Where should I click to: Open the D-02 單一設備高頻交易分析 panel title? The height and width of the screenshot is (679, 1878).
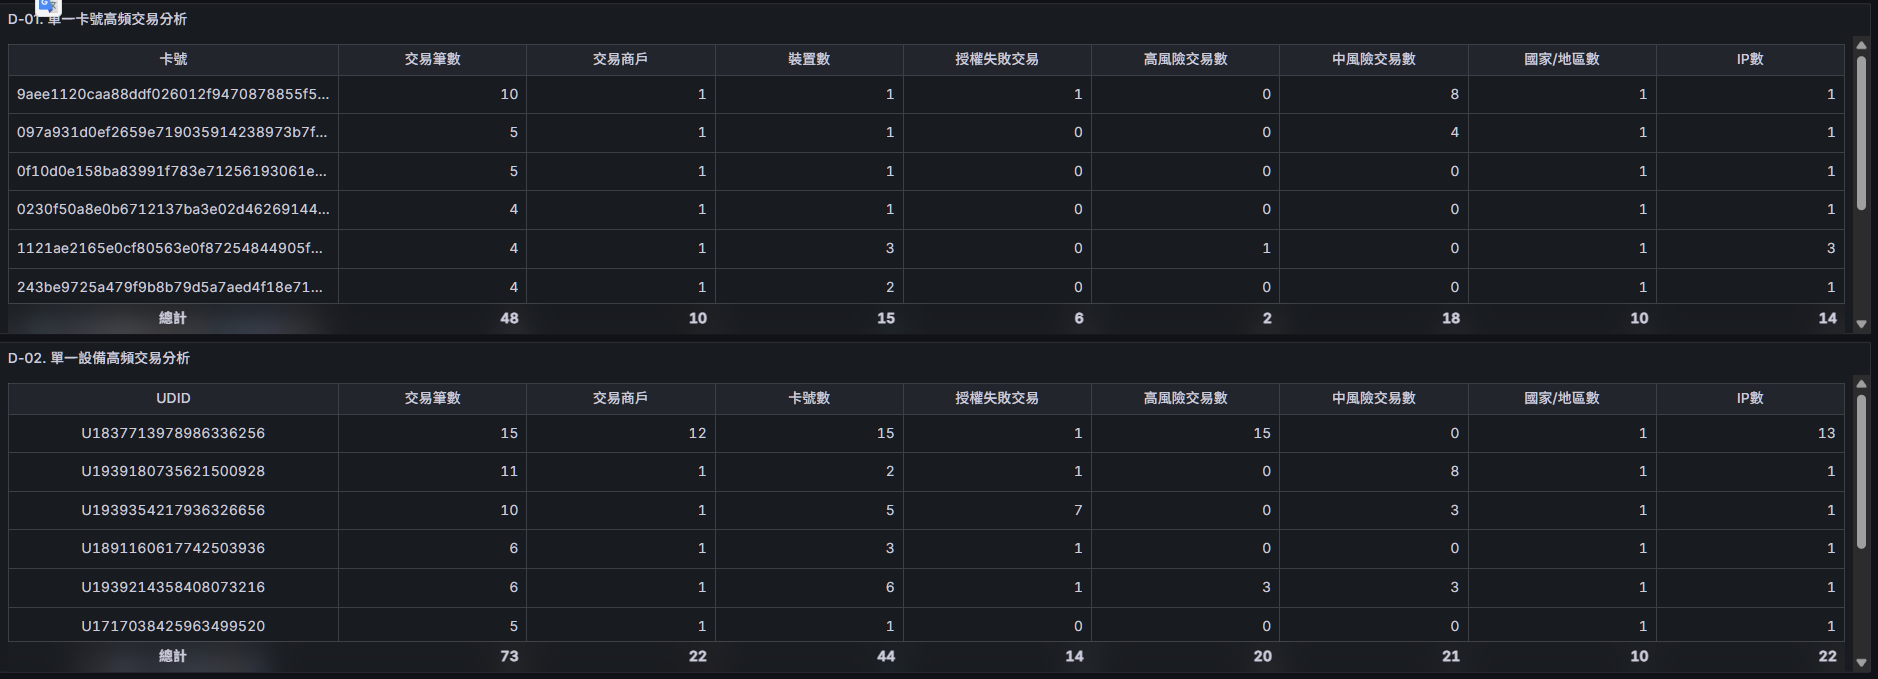pos(99,358)
